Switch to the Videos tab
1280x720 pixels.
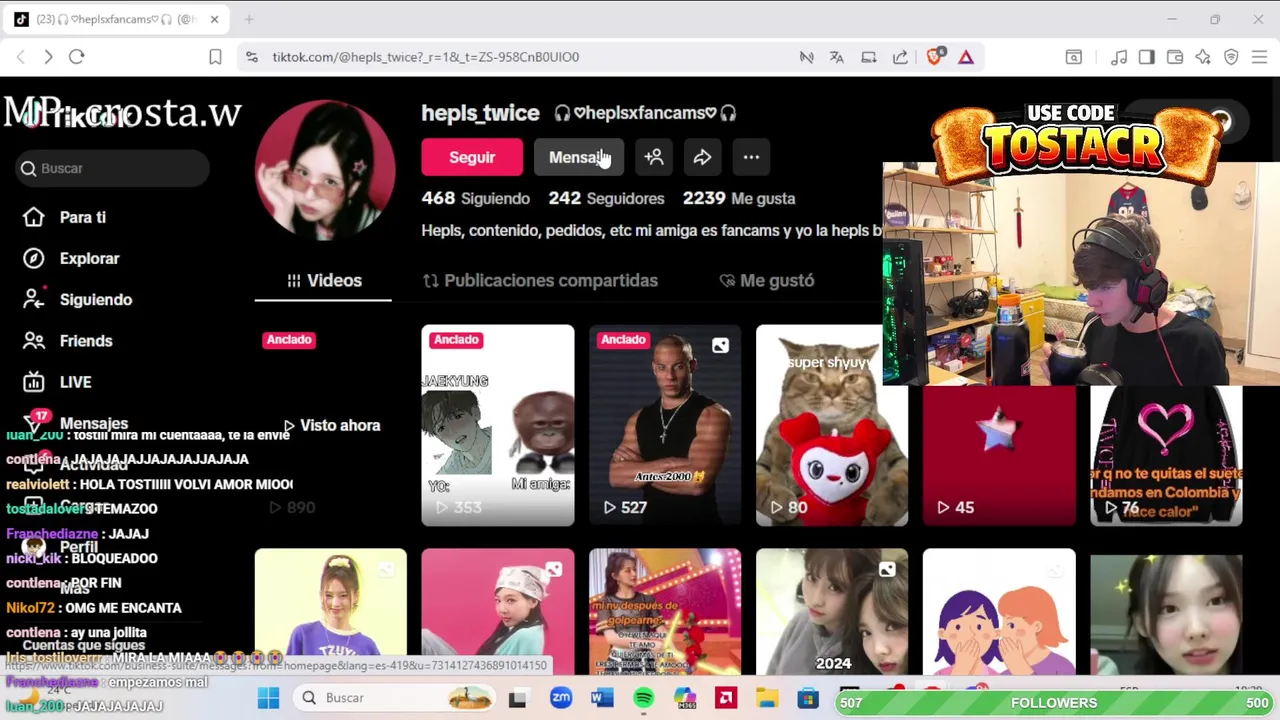(324, 281)
